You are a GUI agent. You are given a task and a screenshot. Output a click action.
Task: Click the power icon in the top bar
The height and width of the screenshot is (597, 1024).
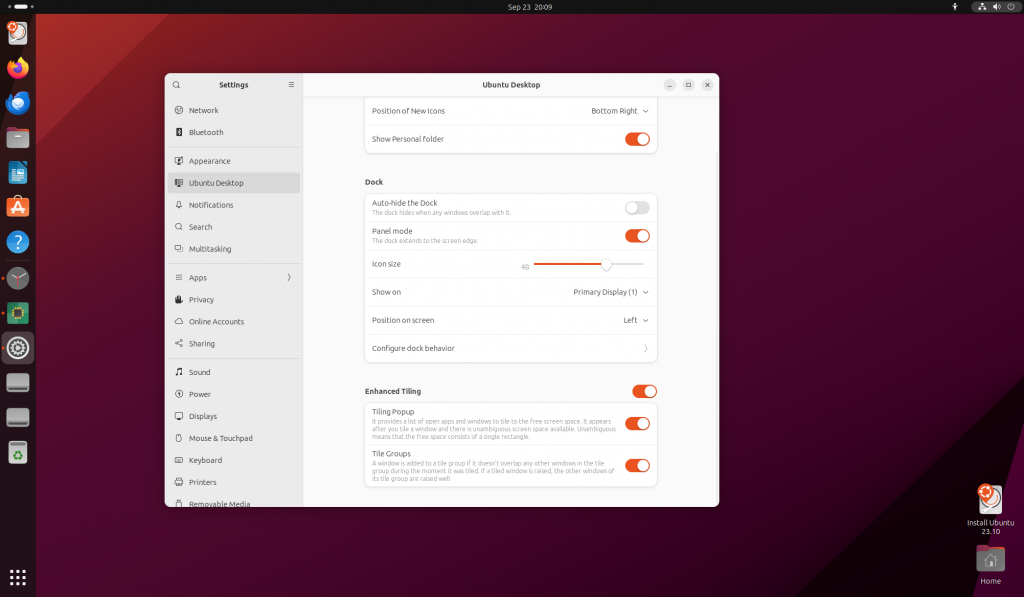[1011, 7]
